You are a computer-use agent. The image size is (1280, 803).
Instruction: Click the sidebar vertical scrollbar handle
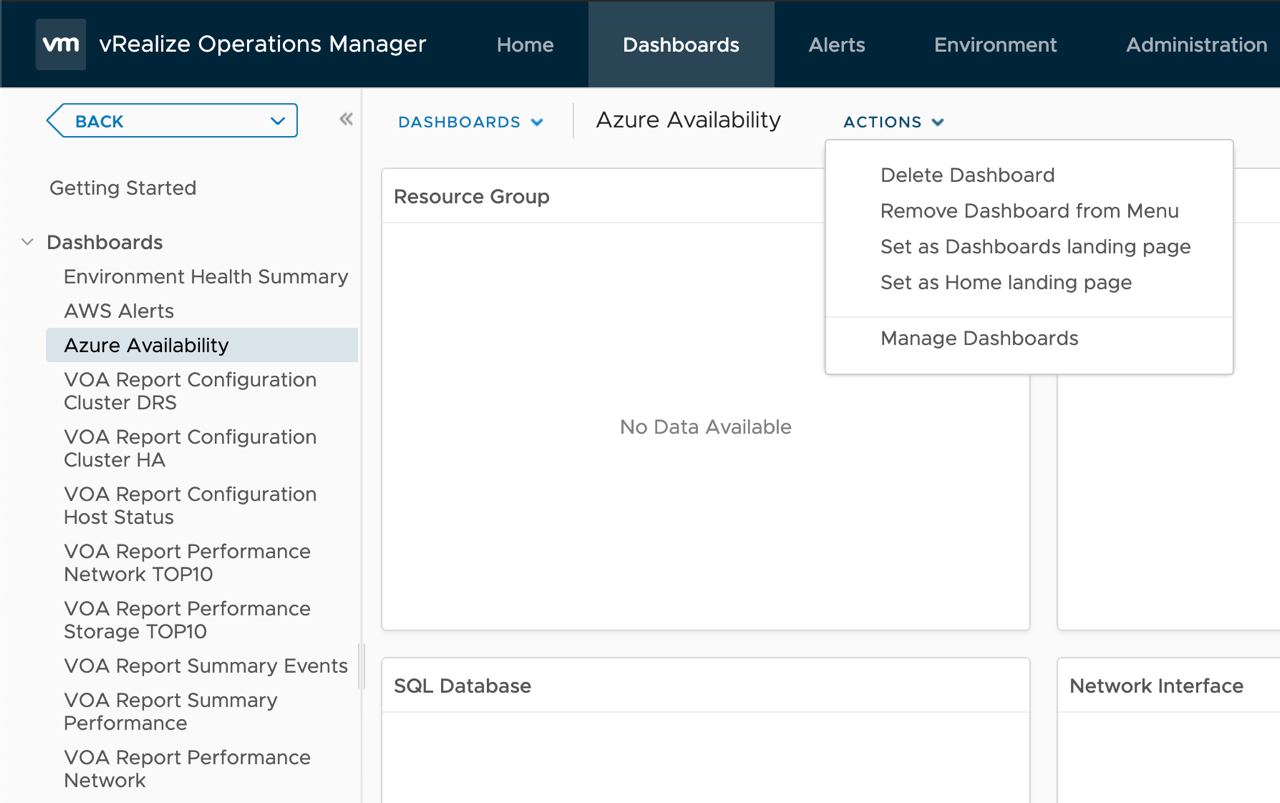coord(361,666)
